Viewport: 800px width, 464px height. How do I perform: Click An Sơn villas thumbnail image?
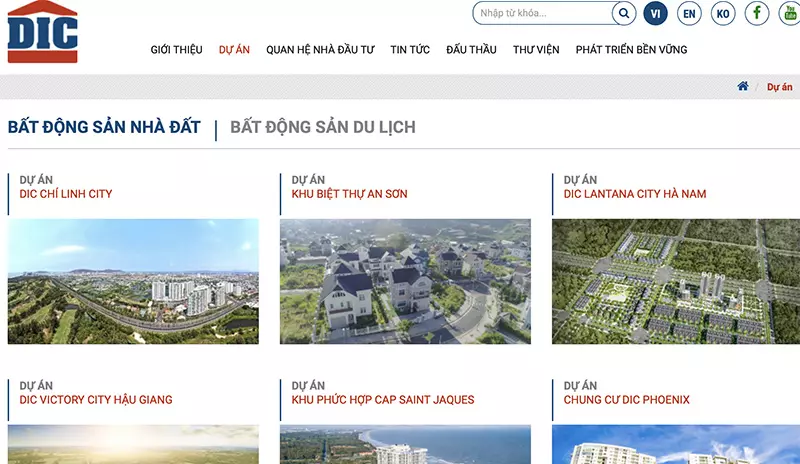[x=405, y=281]
